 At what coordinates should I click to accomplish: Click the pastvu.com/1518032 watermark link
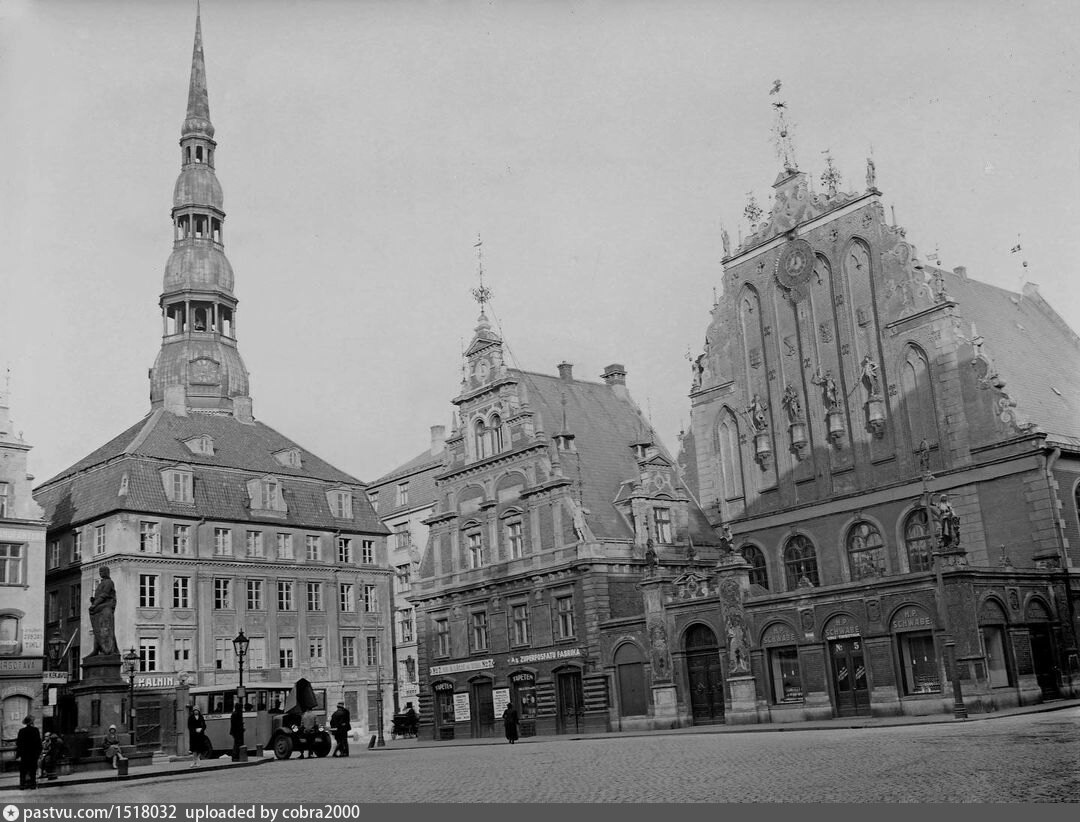click(x=99, y=813)
